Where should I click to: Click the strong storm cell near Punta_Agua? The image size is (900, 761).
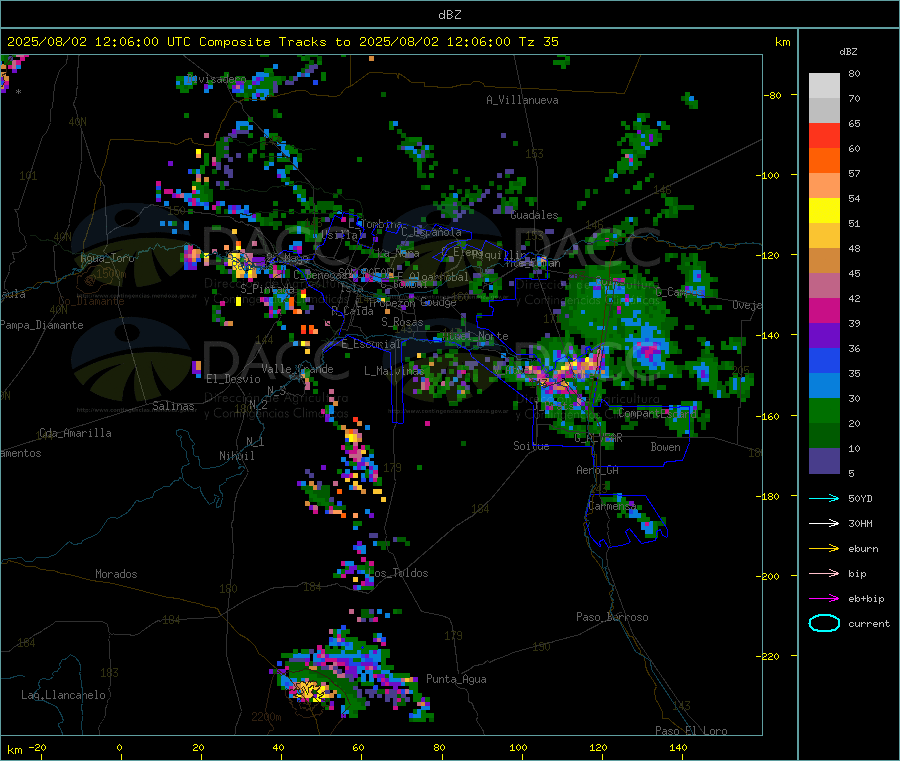[x=310, y=689]
